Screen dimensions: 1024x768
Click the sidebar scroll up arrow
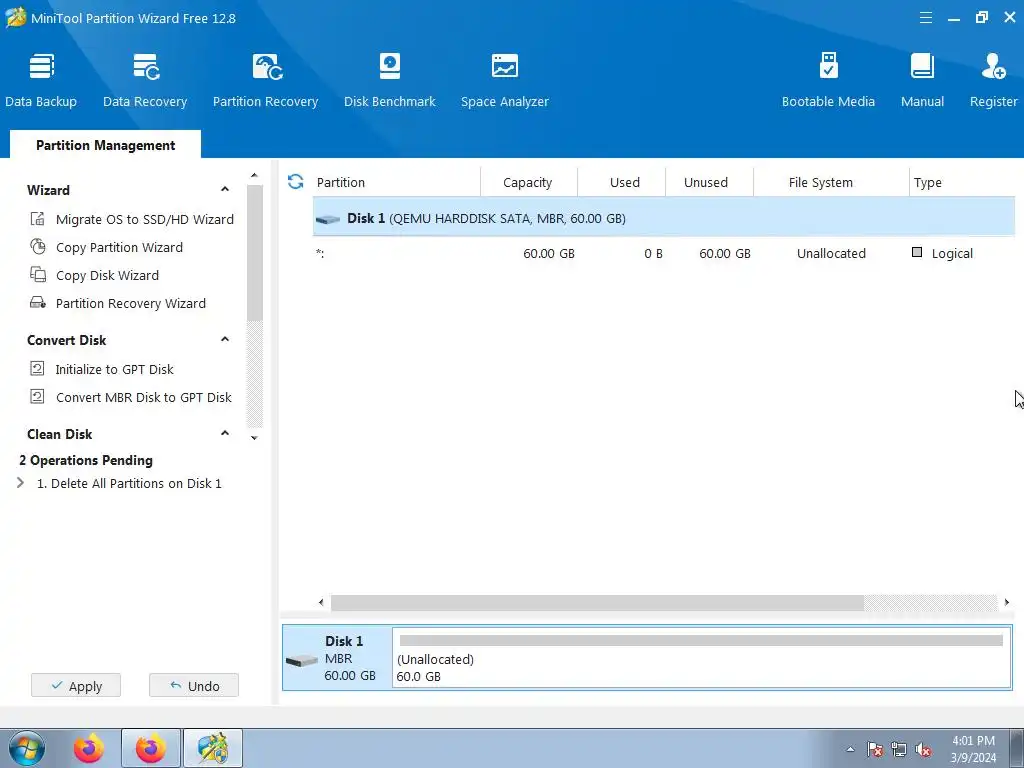pos(255,176)
